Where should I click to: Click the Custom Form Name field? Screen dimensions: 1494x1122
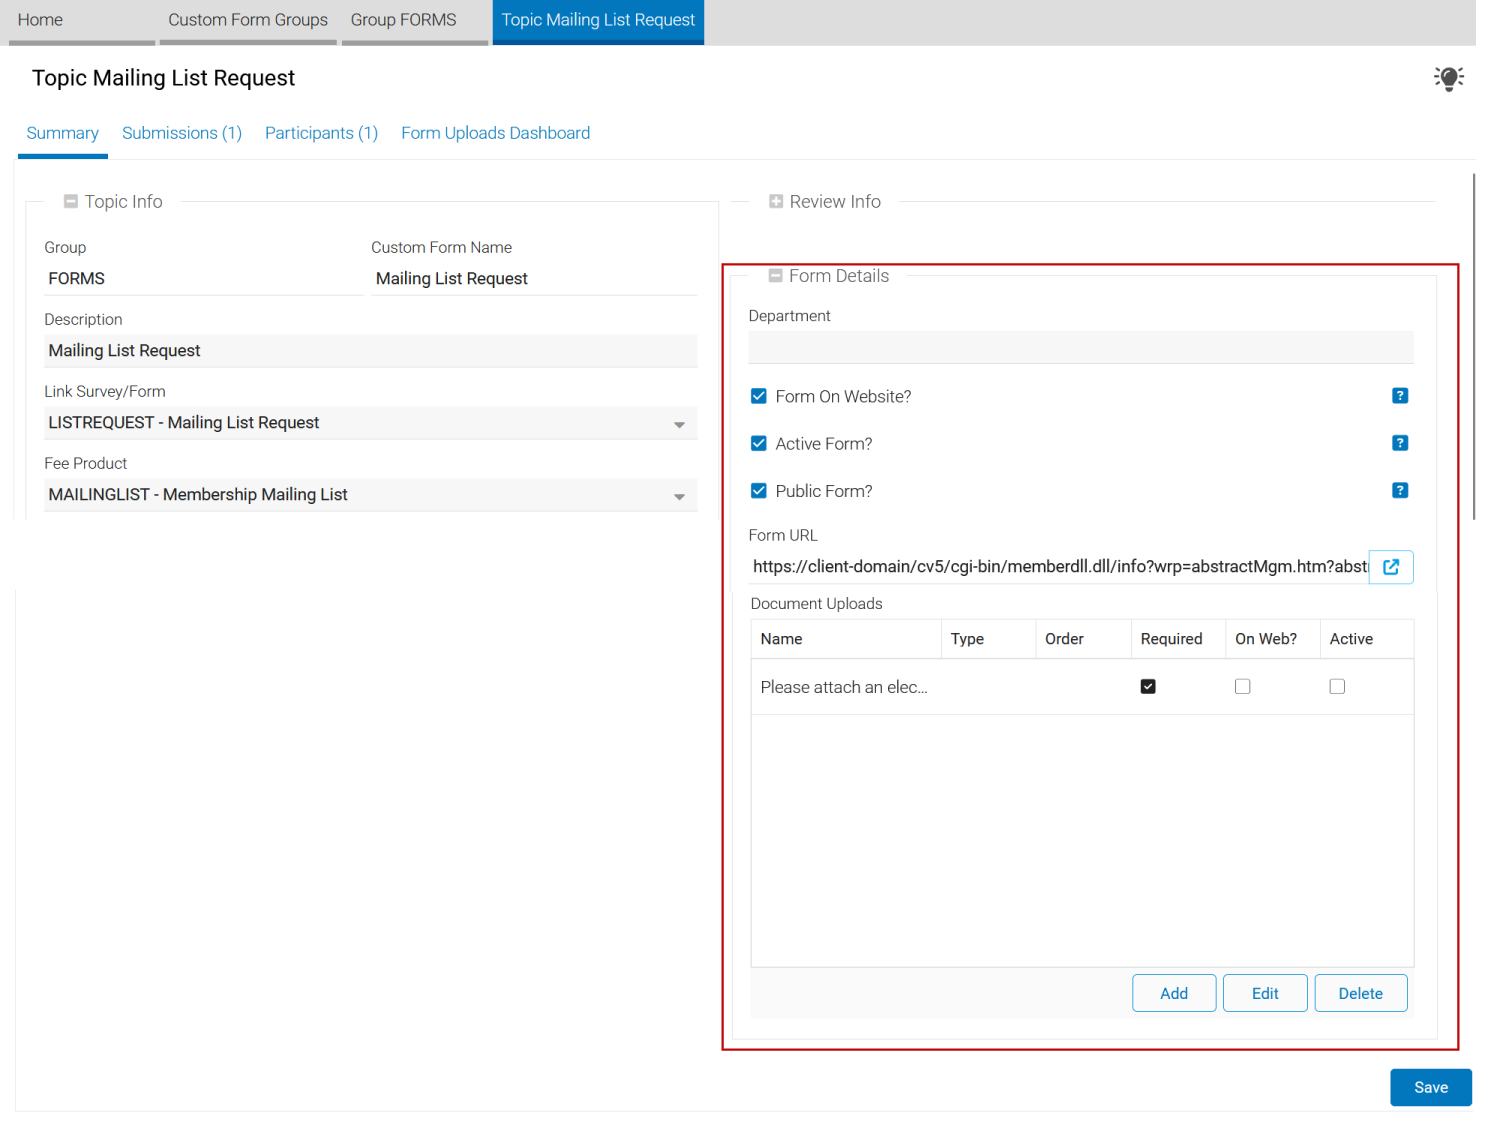534,279
